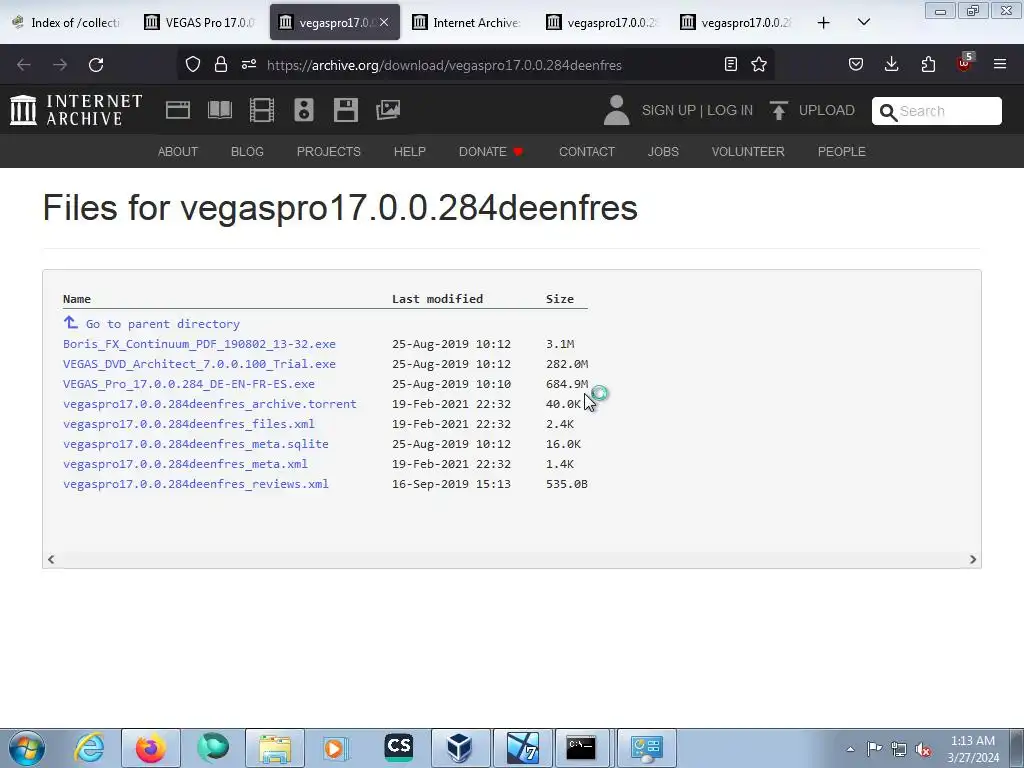Click the user avatar icon

[616, 110]
